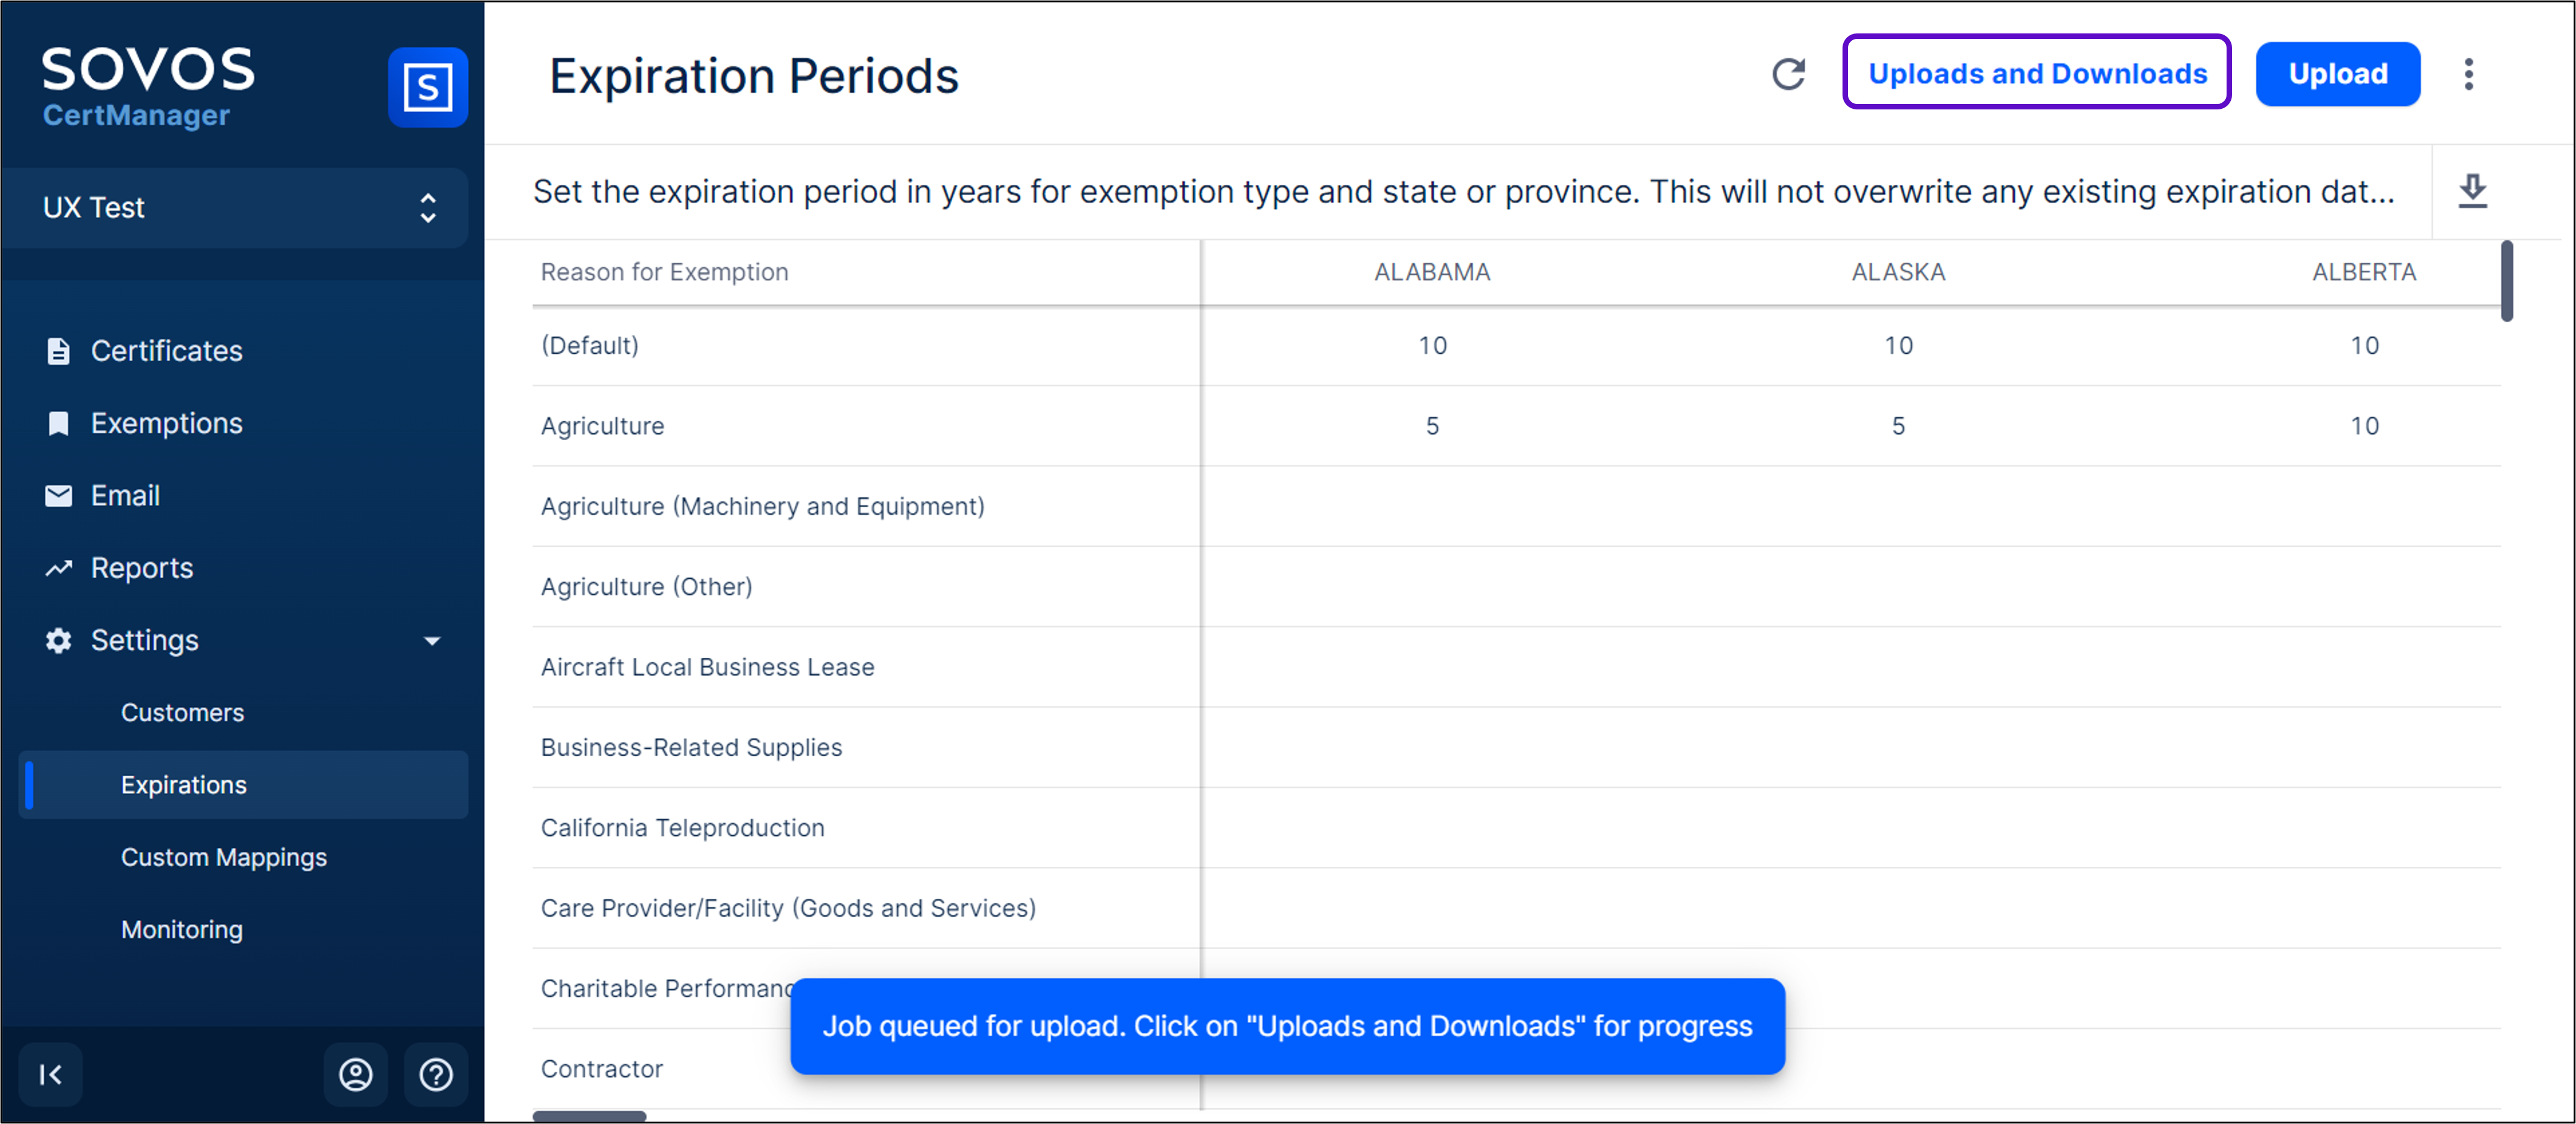Open the three-dot more options menu

point(2468,74)
